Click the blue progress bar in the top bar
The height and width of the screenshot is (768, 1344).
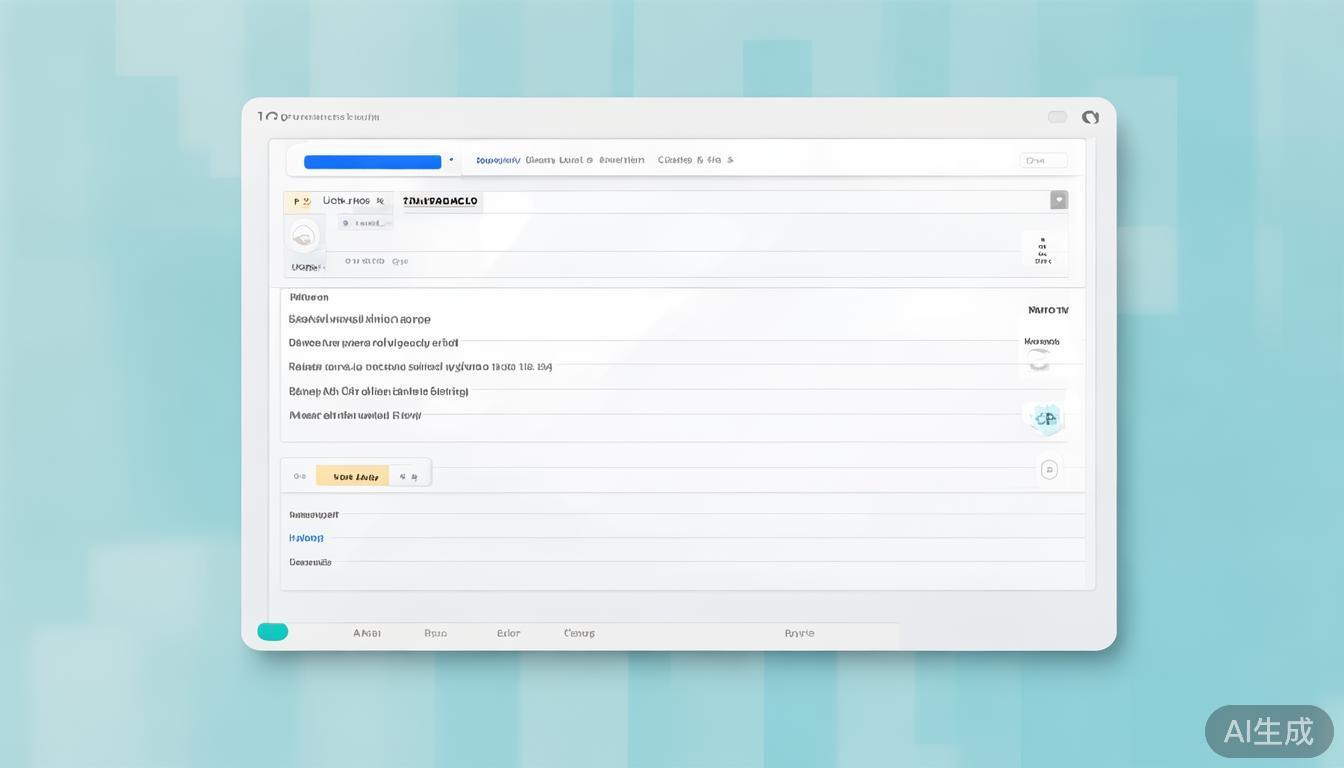click(372, 162)
